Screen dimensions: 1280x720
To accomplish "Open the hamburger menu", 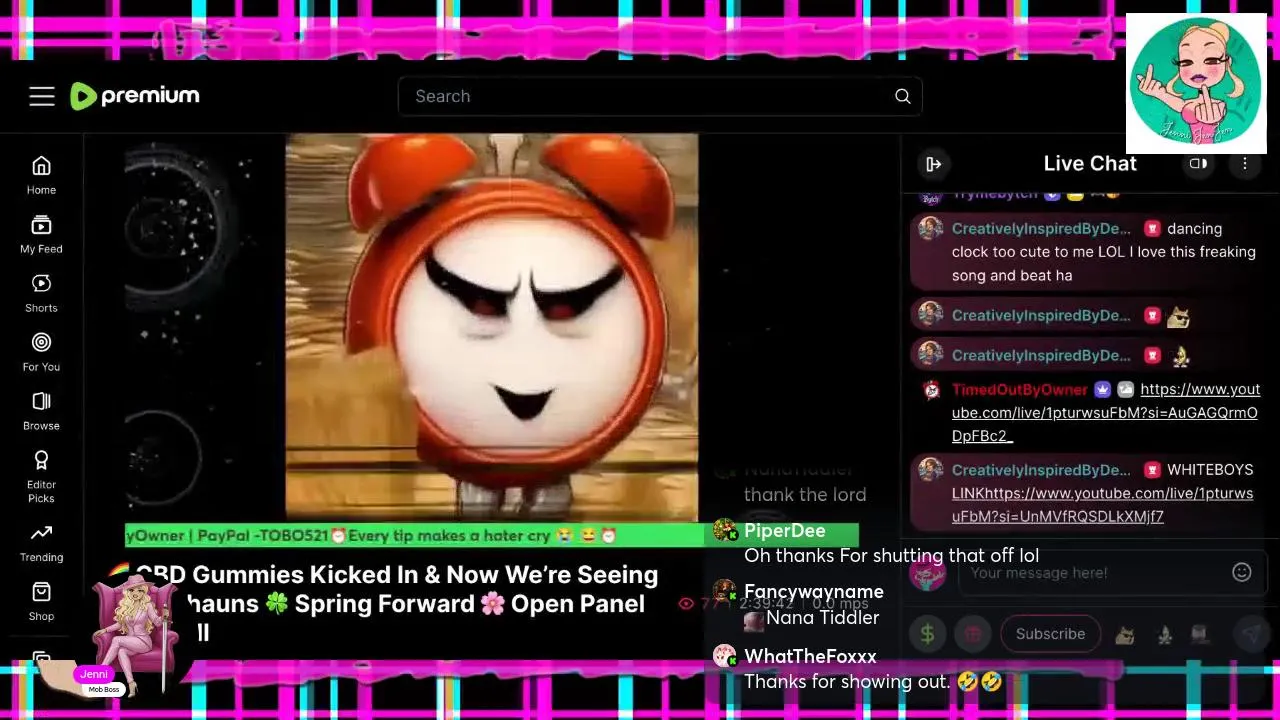I will click(x=42, y=96).
